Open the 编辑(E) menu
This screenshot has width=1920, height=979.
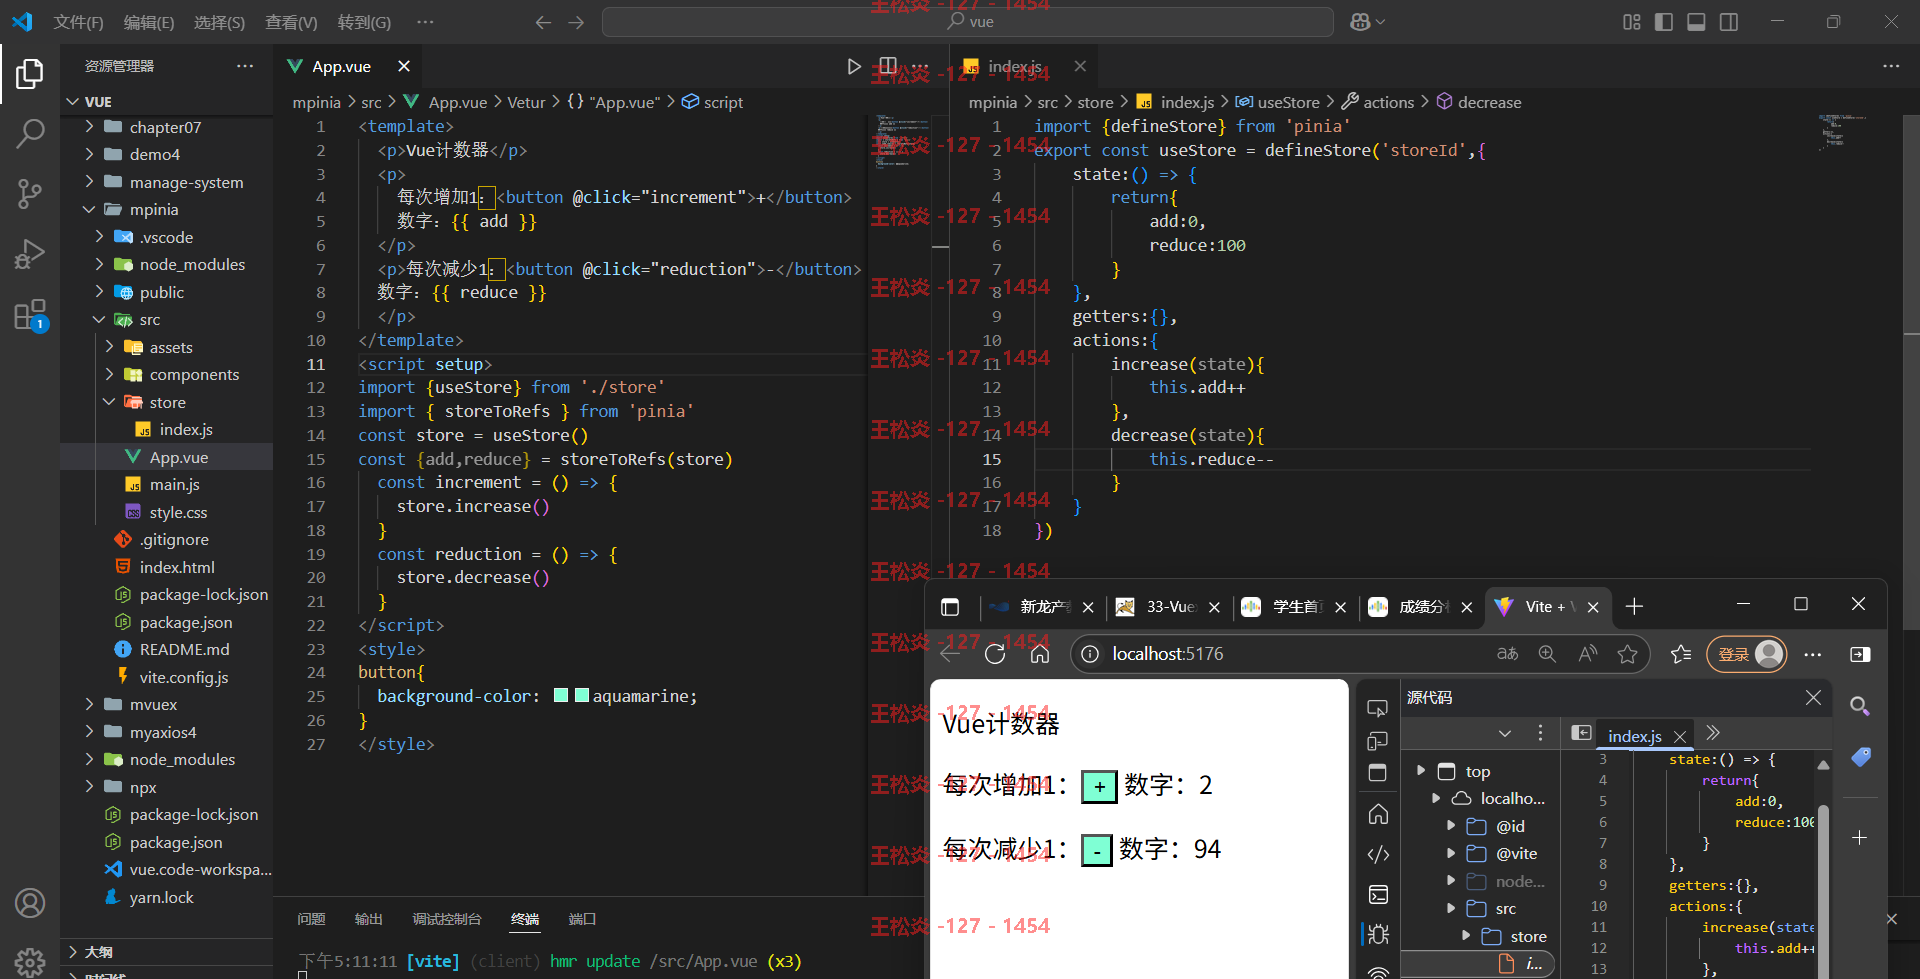[149, 22]
